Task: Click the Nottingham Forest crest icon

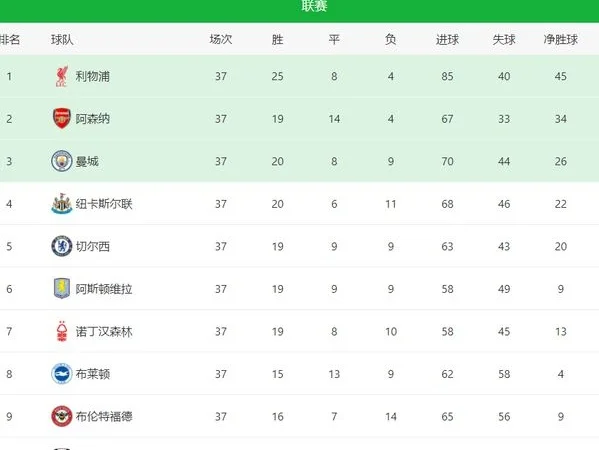Action: pyautogui.click(x=62, y=331)
